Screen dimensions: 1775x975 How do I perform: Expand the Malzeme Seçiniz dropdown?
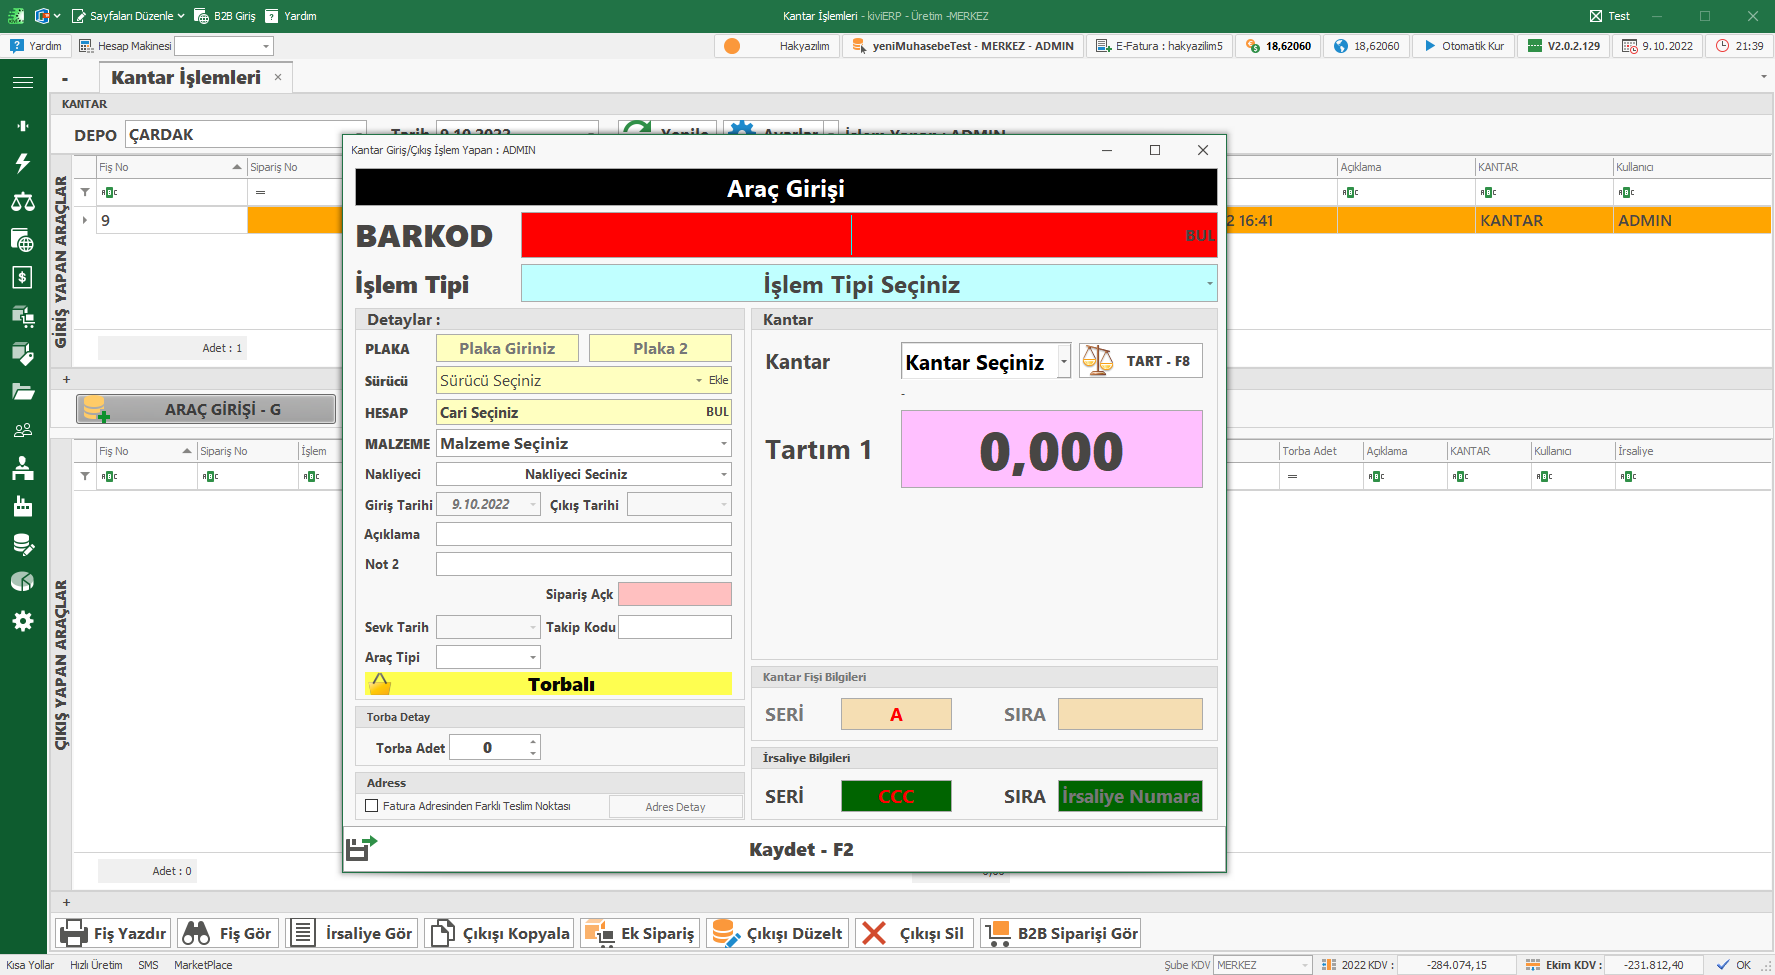724,443
